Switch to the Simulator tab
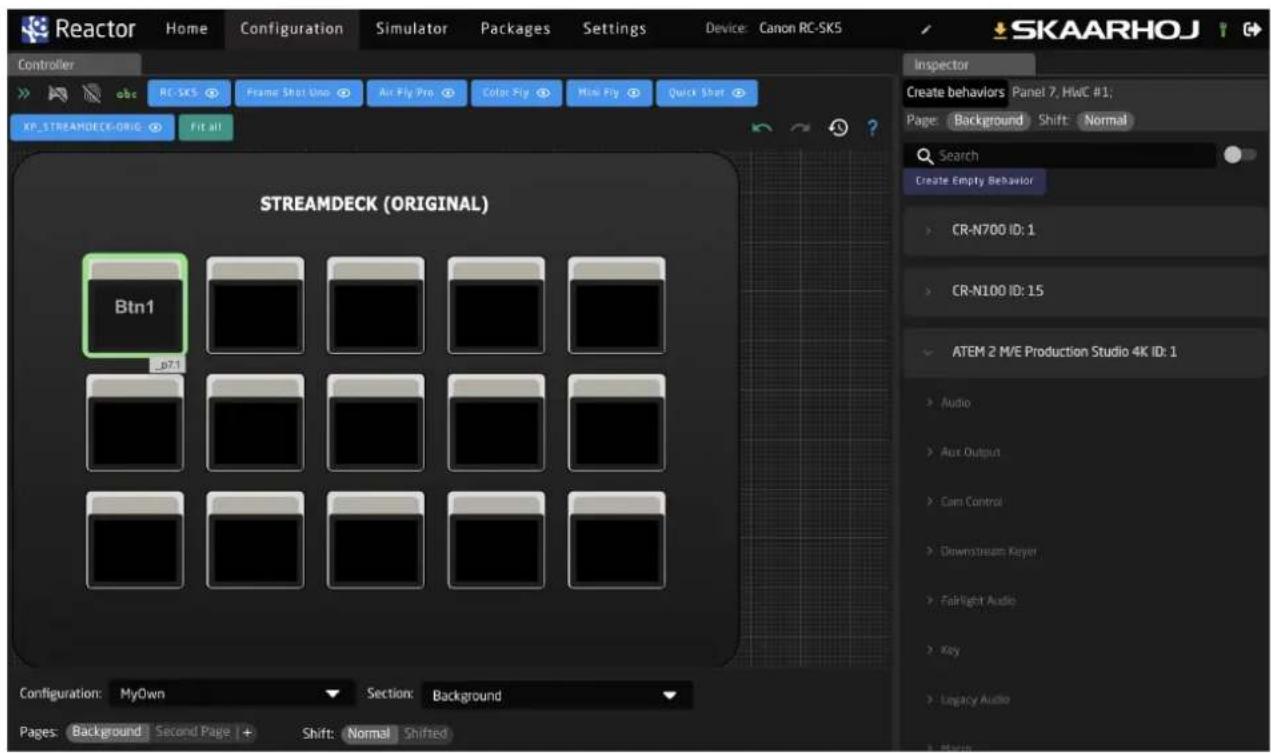 coord(411,28)
